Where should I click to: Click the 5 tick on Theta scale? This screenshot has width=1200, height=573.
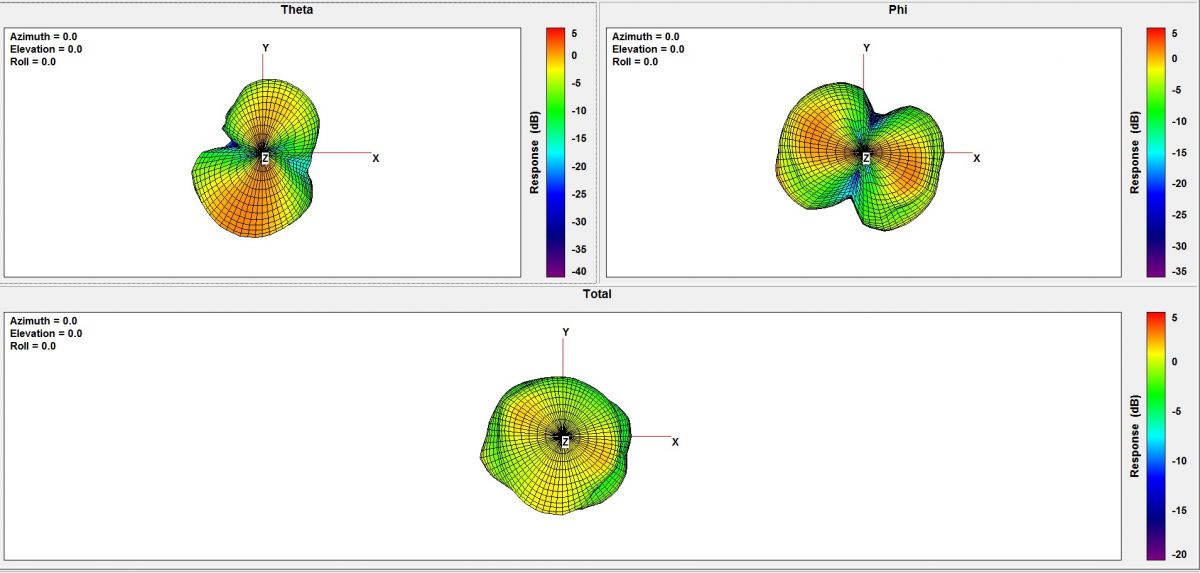point(574,32)
